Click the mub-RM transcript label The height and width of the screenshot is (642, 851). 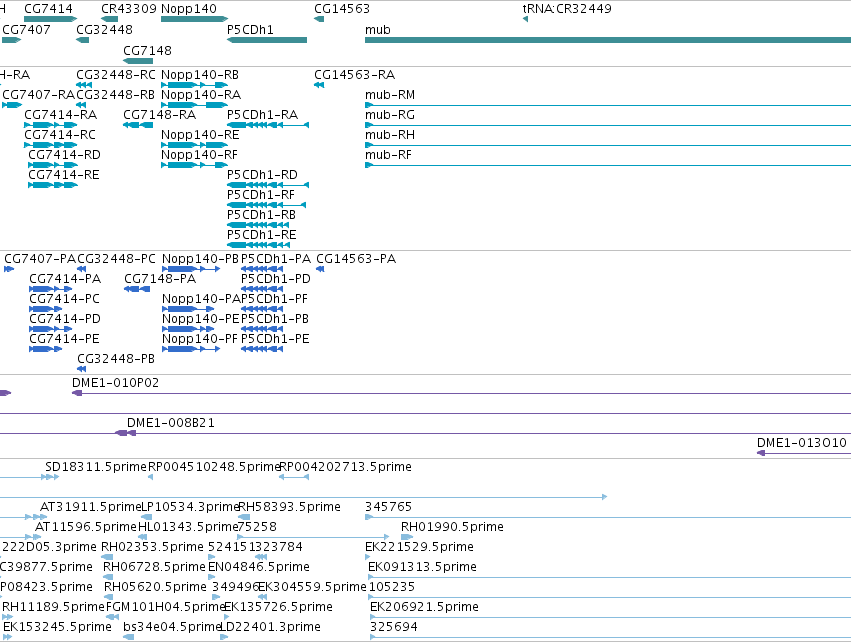click(390, 95)
